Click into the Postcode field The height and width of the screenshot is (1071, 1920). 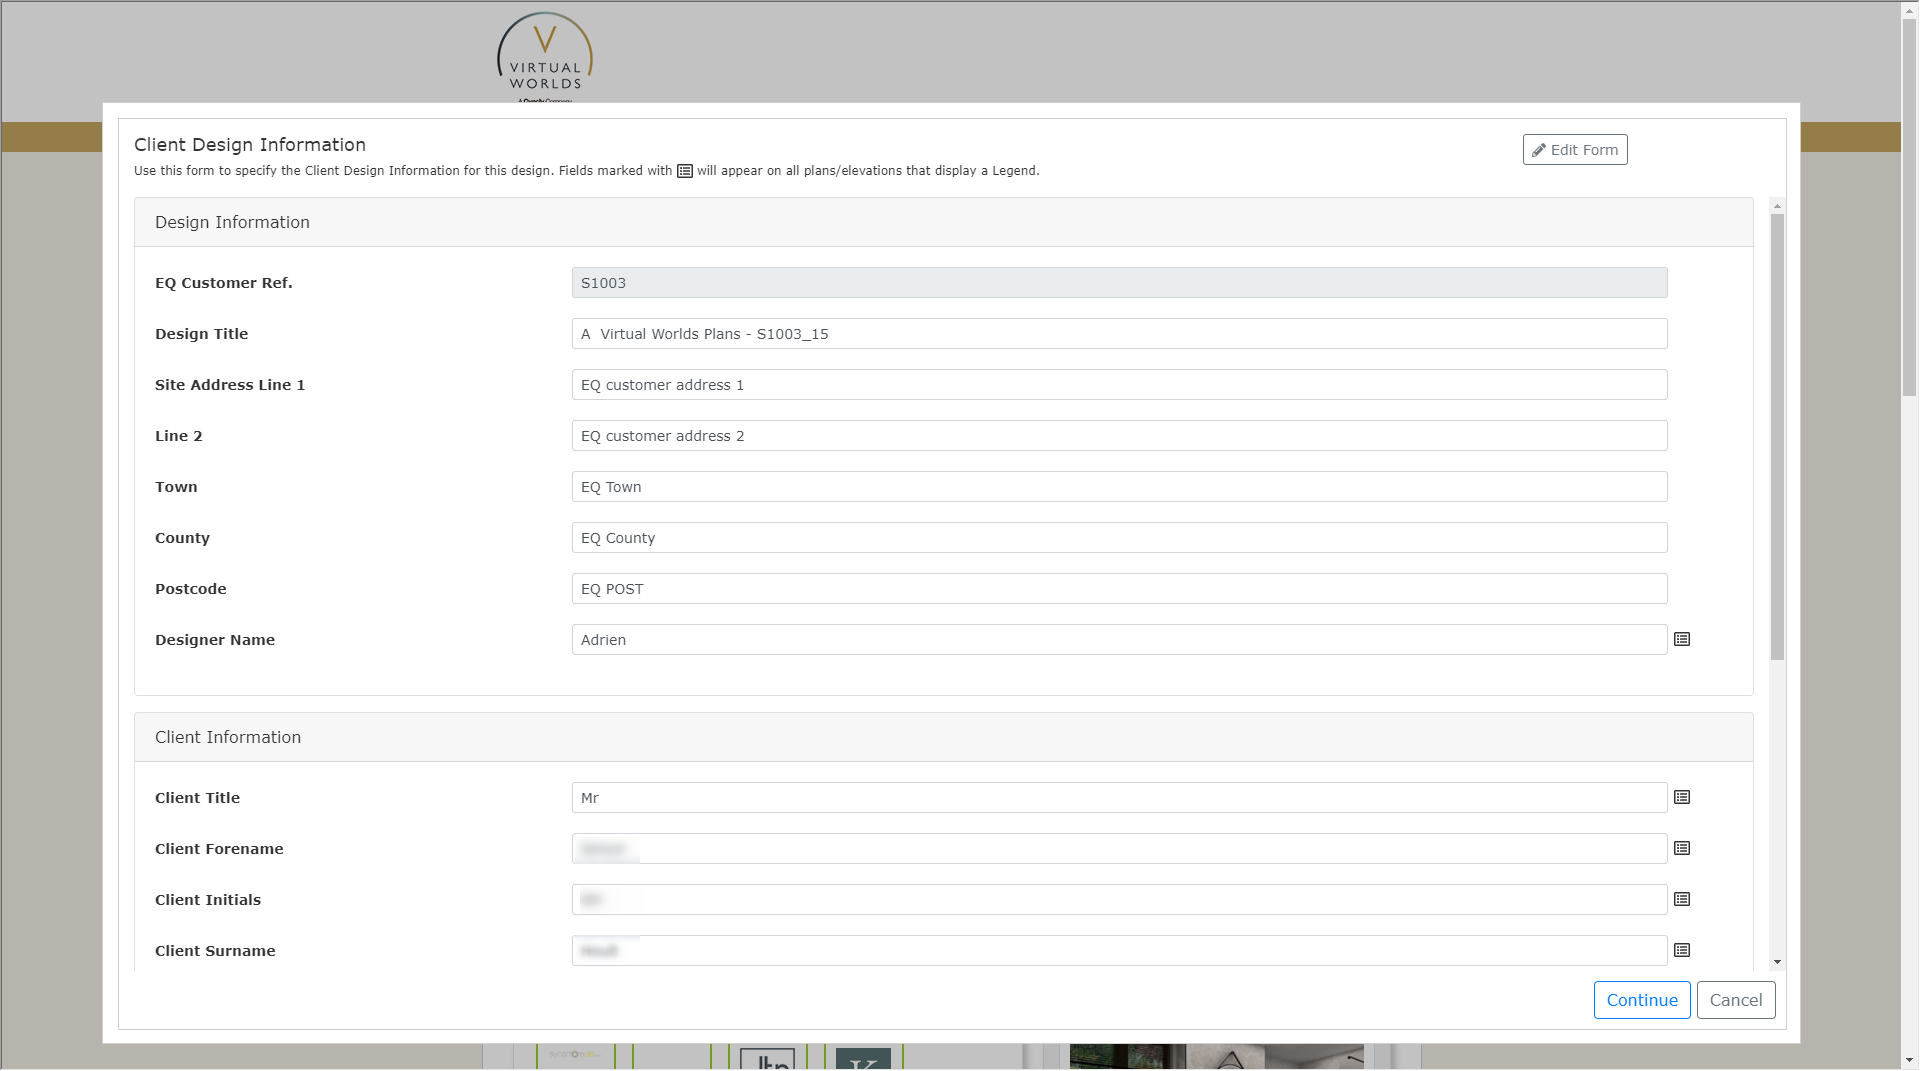point(1119,589)
